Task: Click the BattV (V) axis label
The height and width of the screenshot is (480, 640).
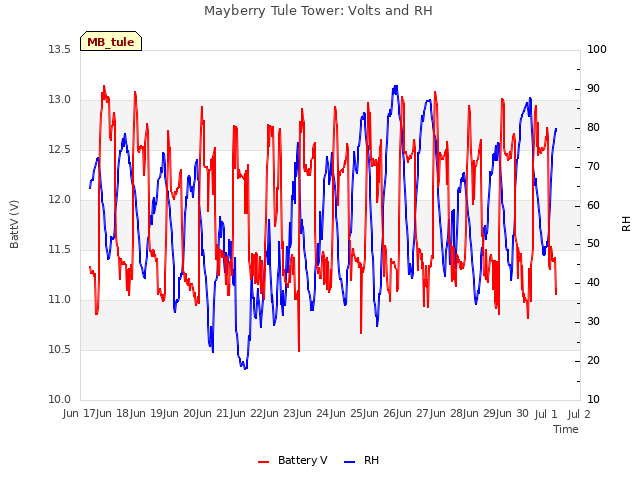Action: pyautogui.click(x=14, y=224)
